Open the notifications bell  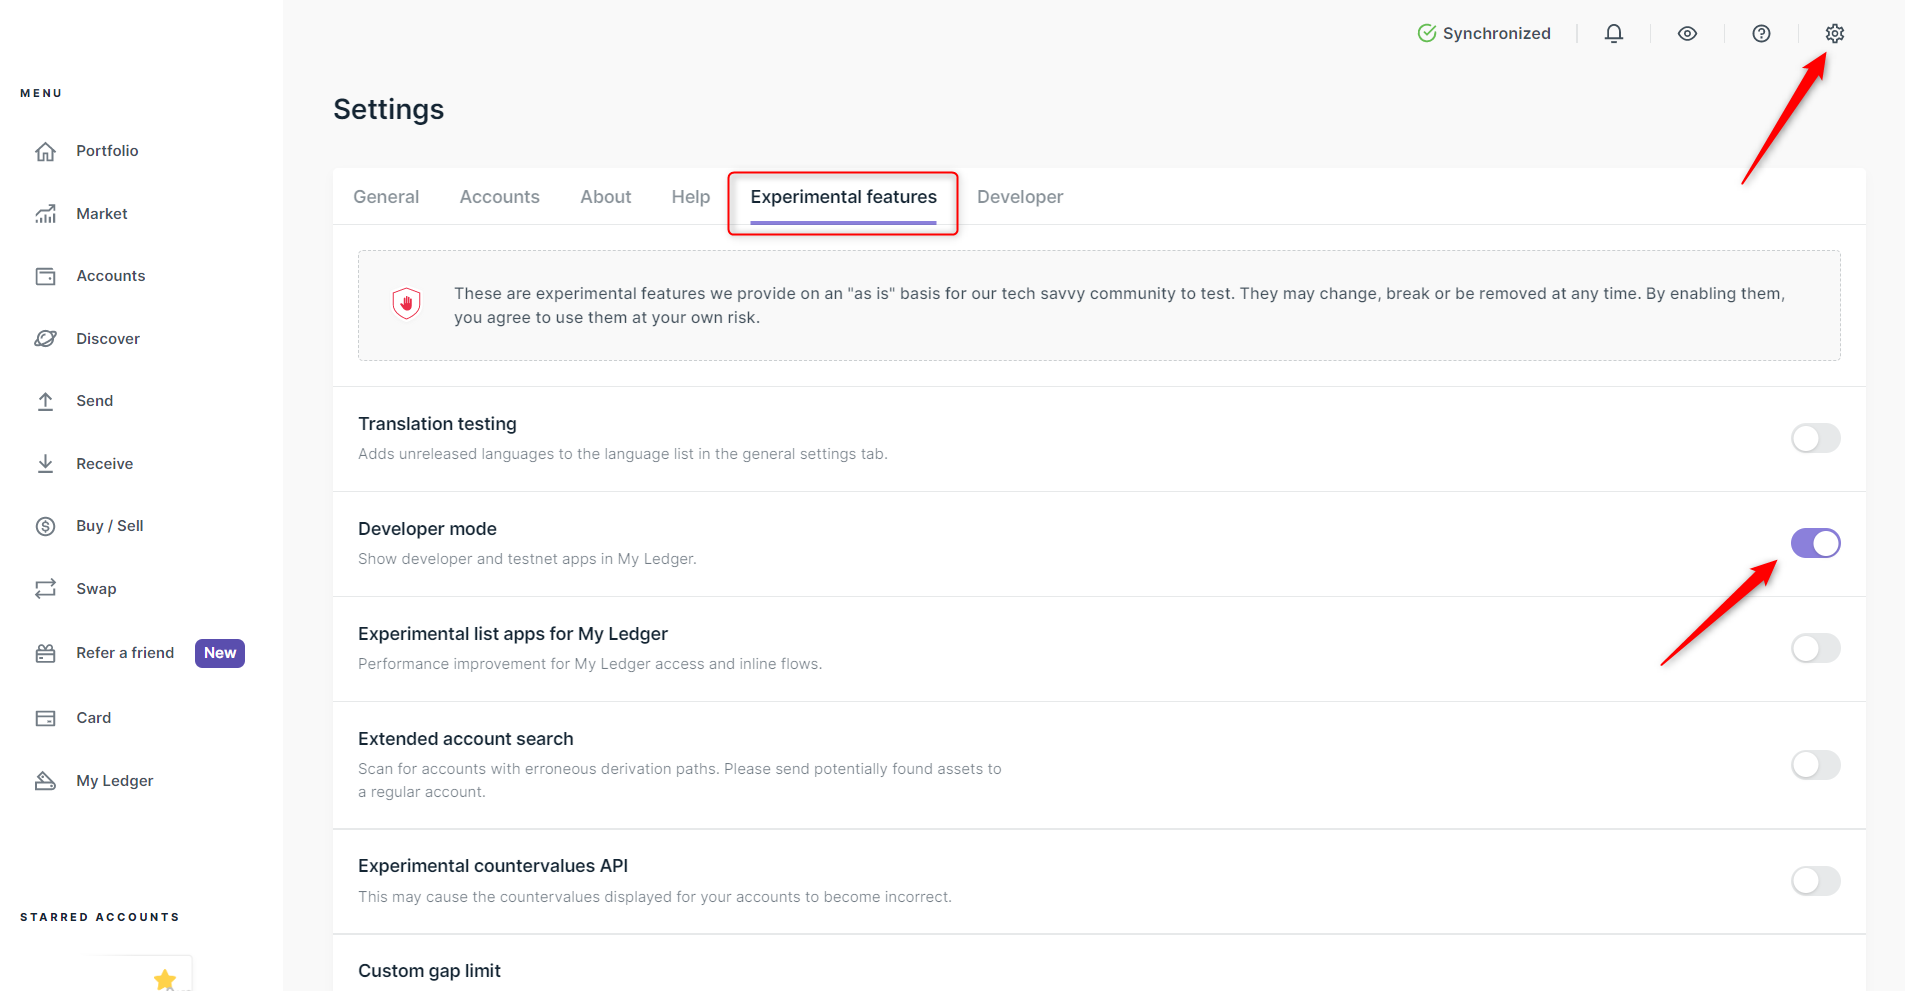[x=1614, y=33]
